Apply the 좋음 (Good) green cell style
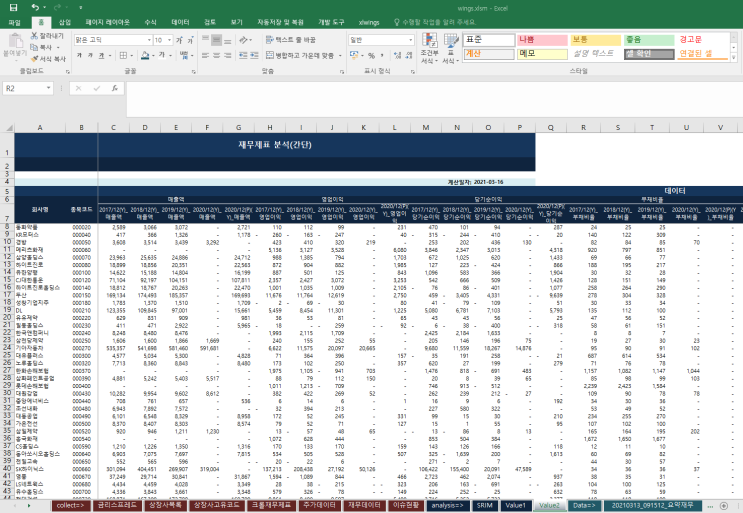This screenshot has width=743, height=513. tap(649, 40)
